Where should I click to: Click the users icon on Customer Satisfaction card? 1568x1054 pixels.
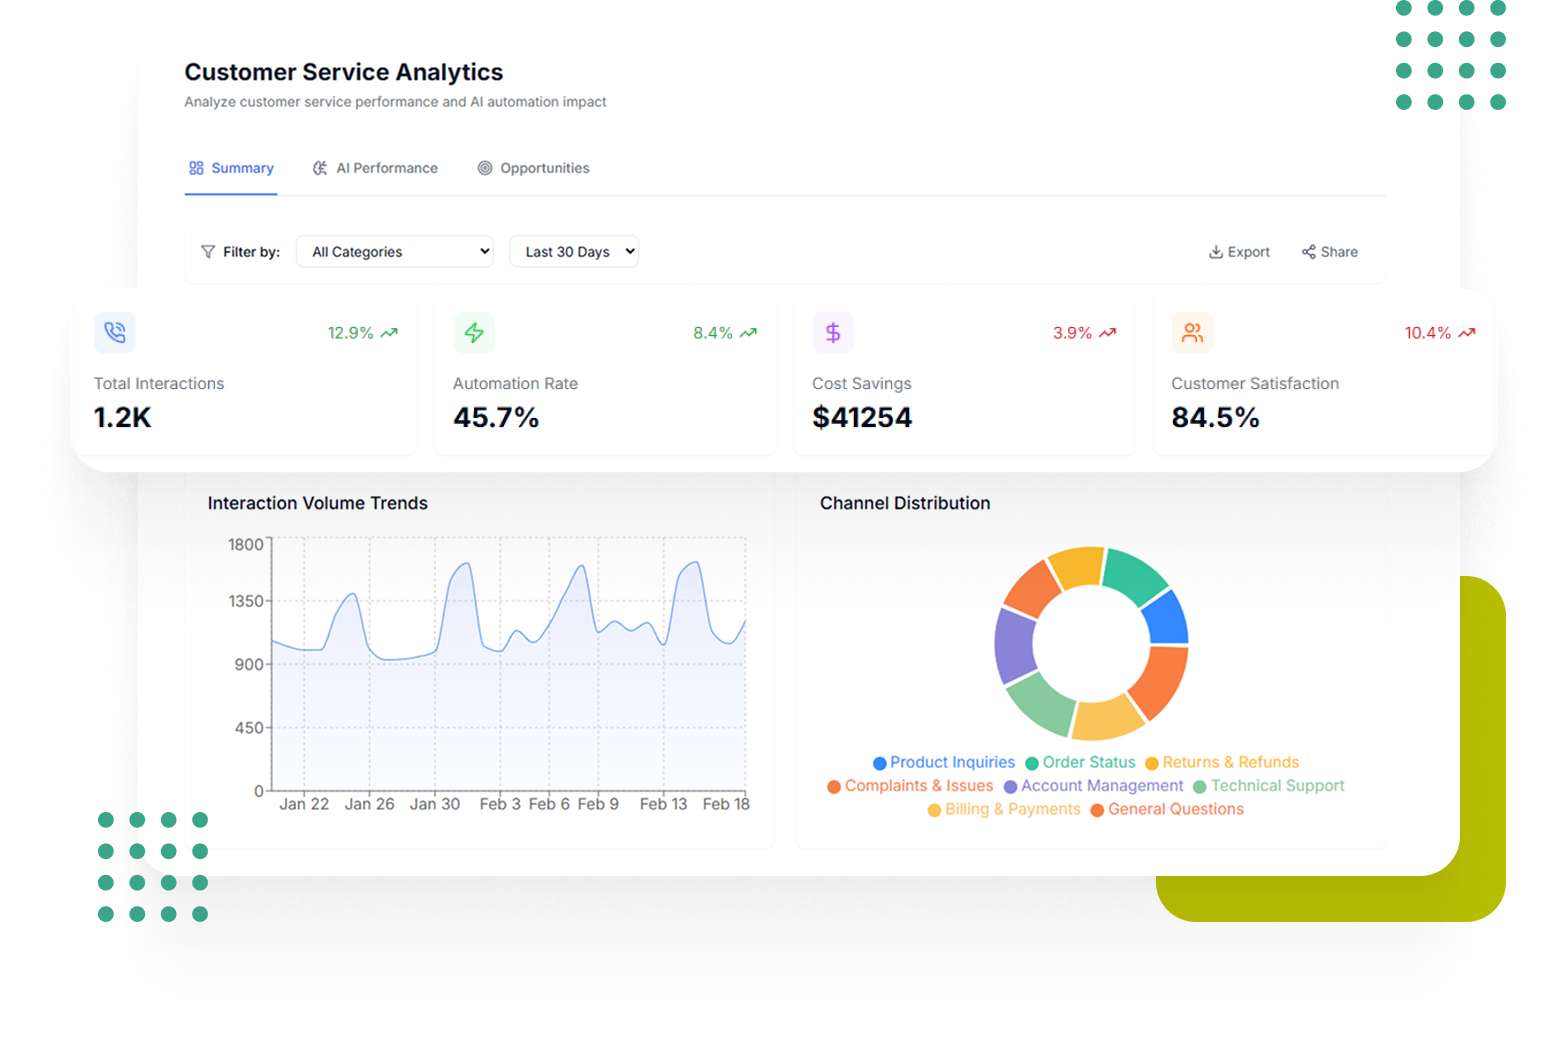pos(1192,333)
